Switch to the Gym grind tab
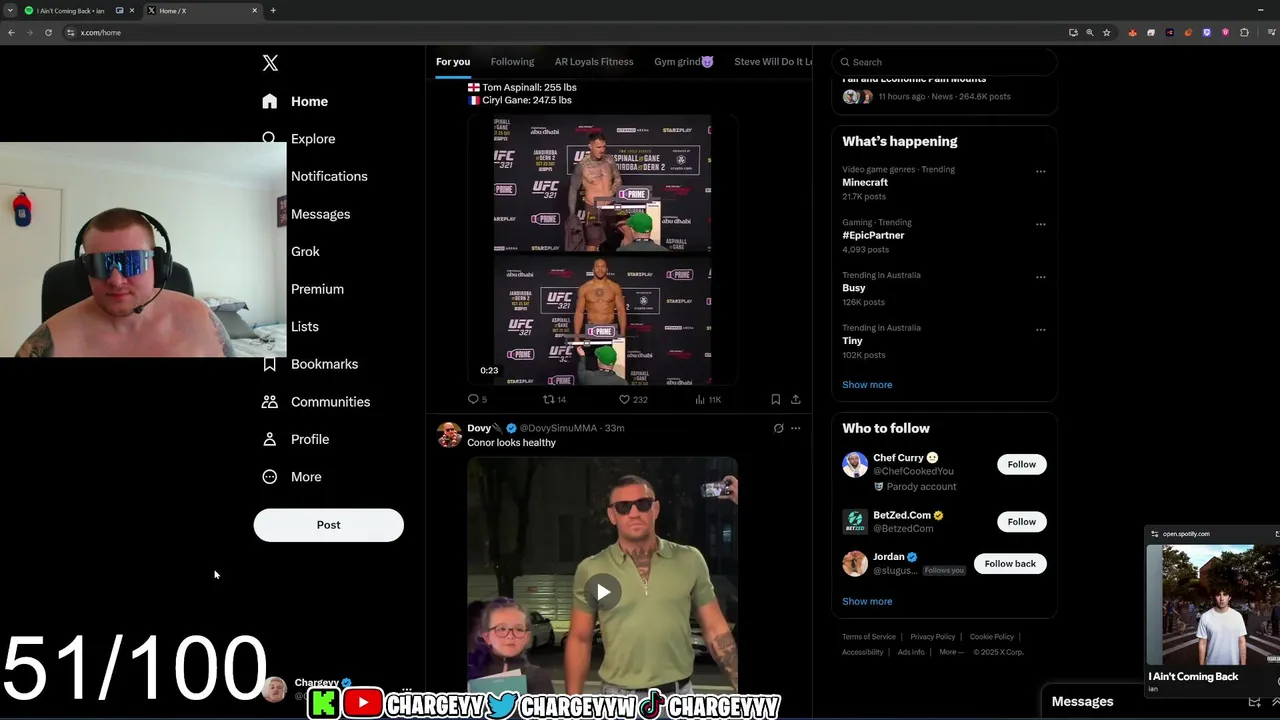This screenshot has height=720, width=1280. click(x=684, y=62)
